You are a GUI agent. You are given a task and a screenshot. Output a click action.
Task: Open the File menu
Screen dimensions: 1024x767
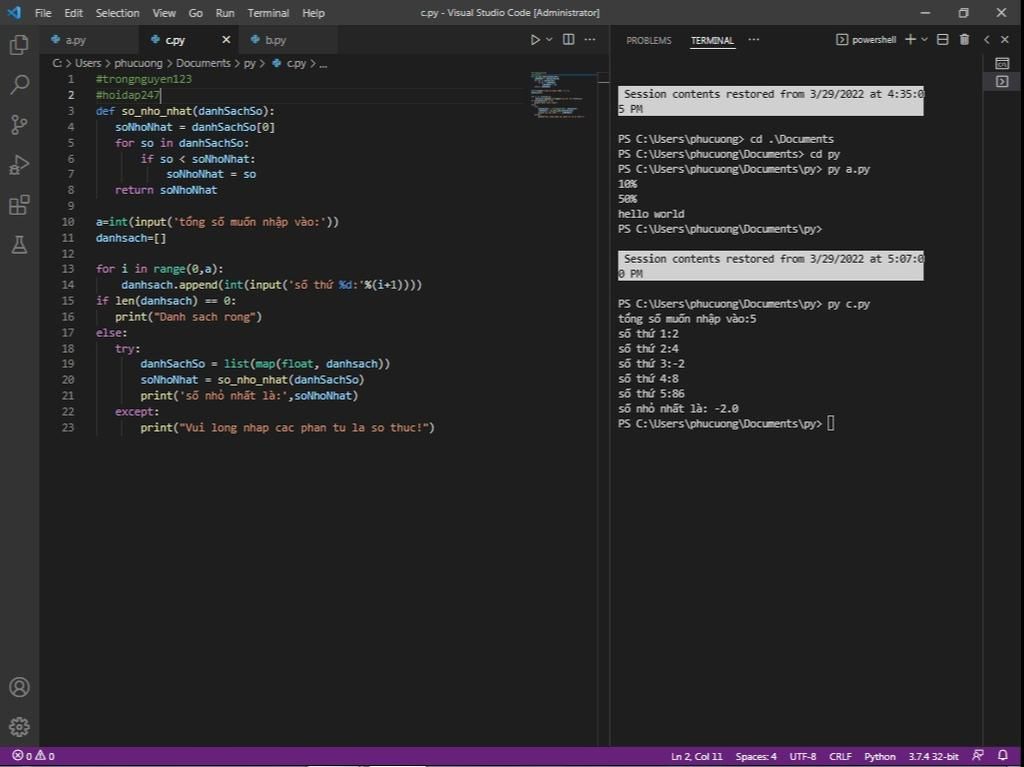coord(43,12)
